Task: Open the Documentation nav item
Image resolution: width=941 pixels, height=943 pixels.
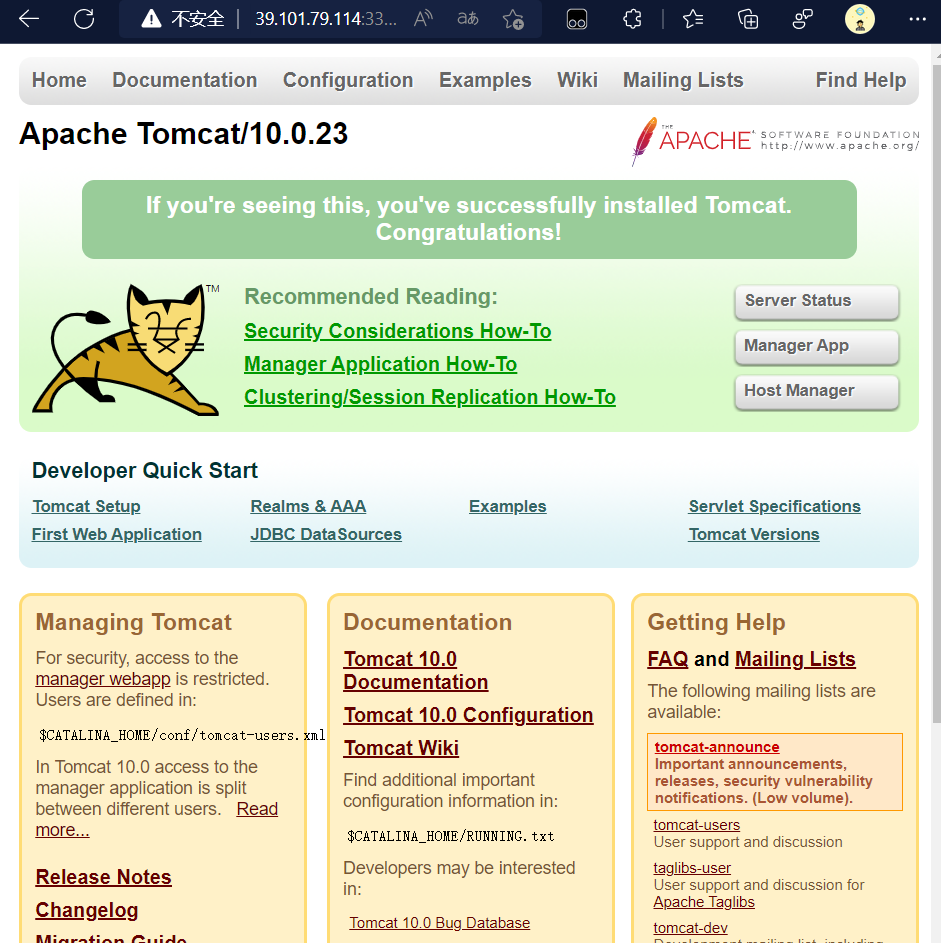Action: click(184, 81)
